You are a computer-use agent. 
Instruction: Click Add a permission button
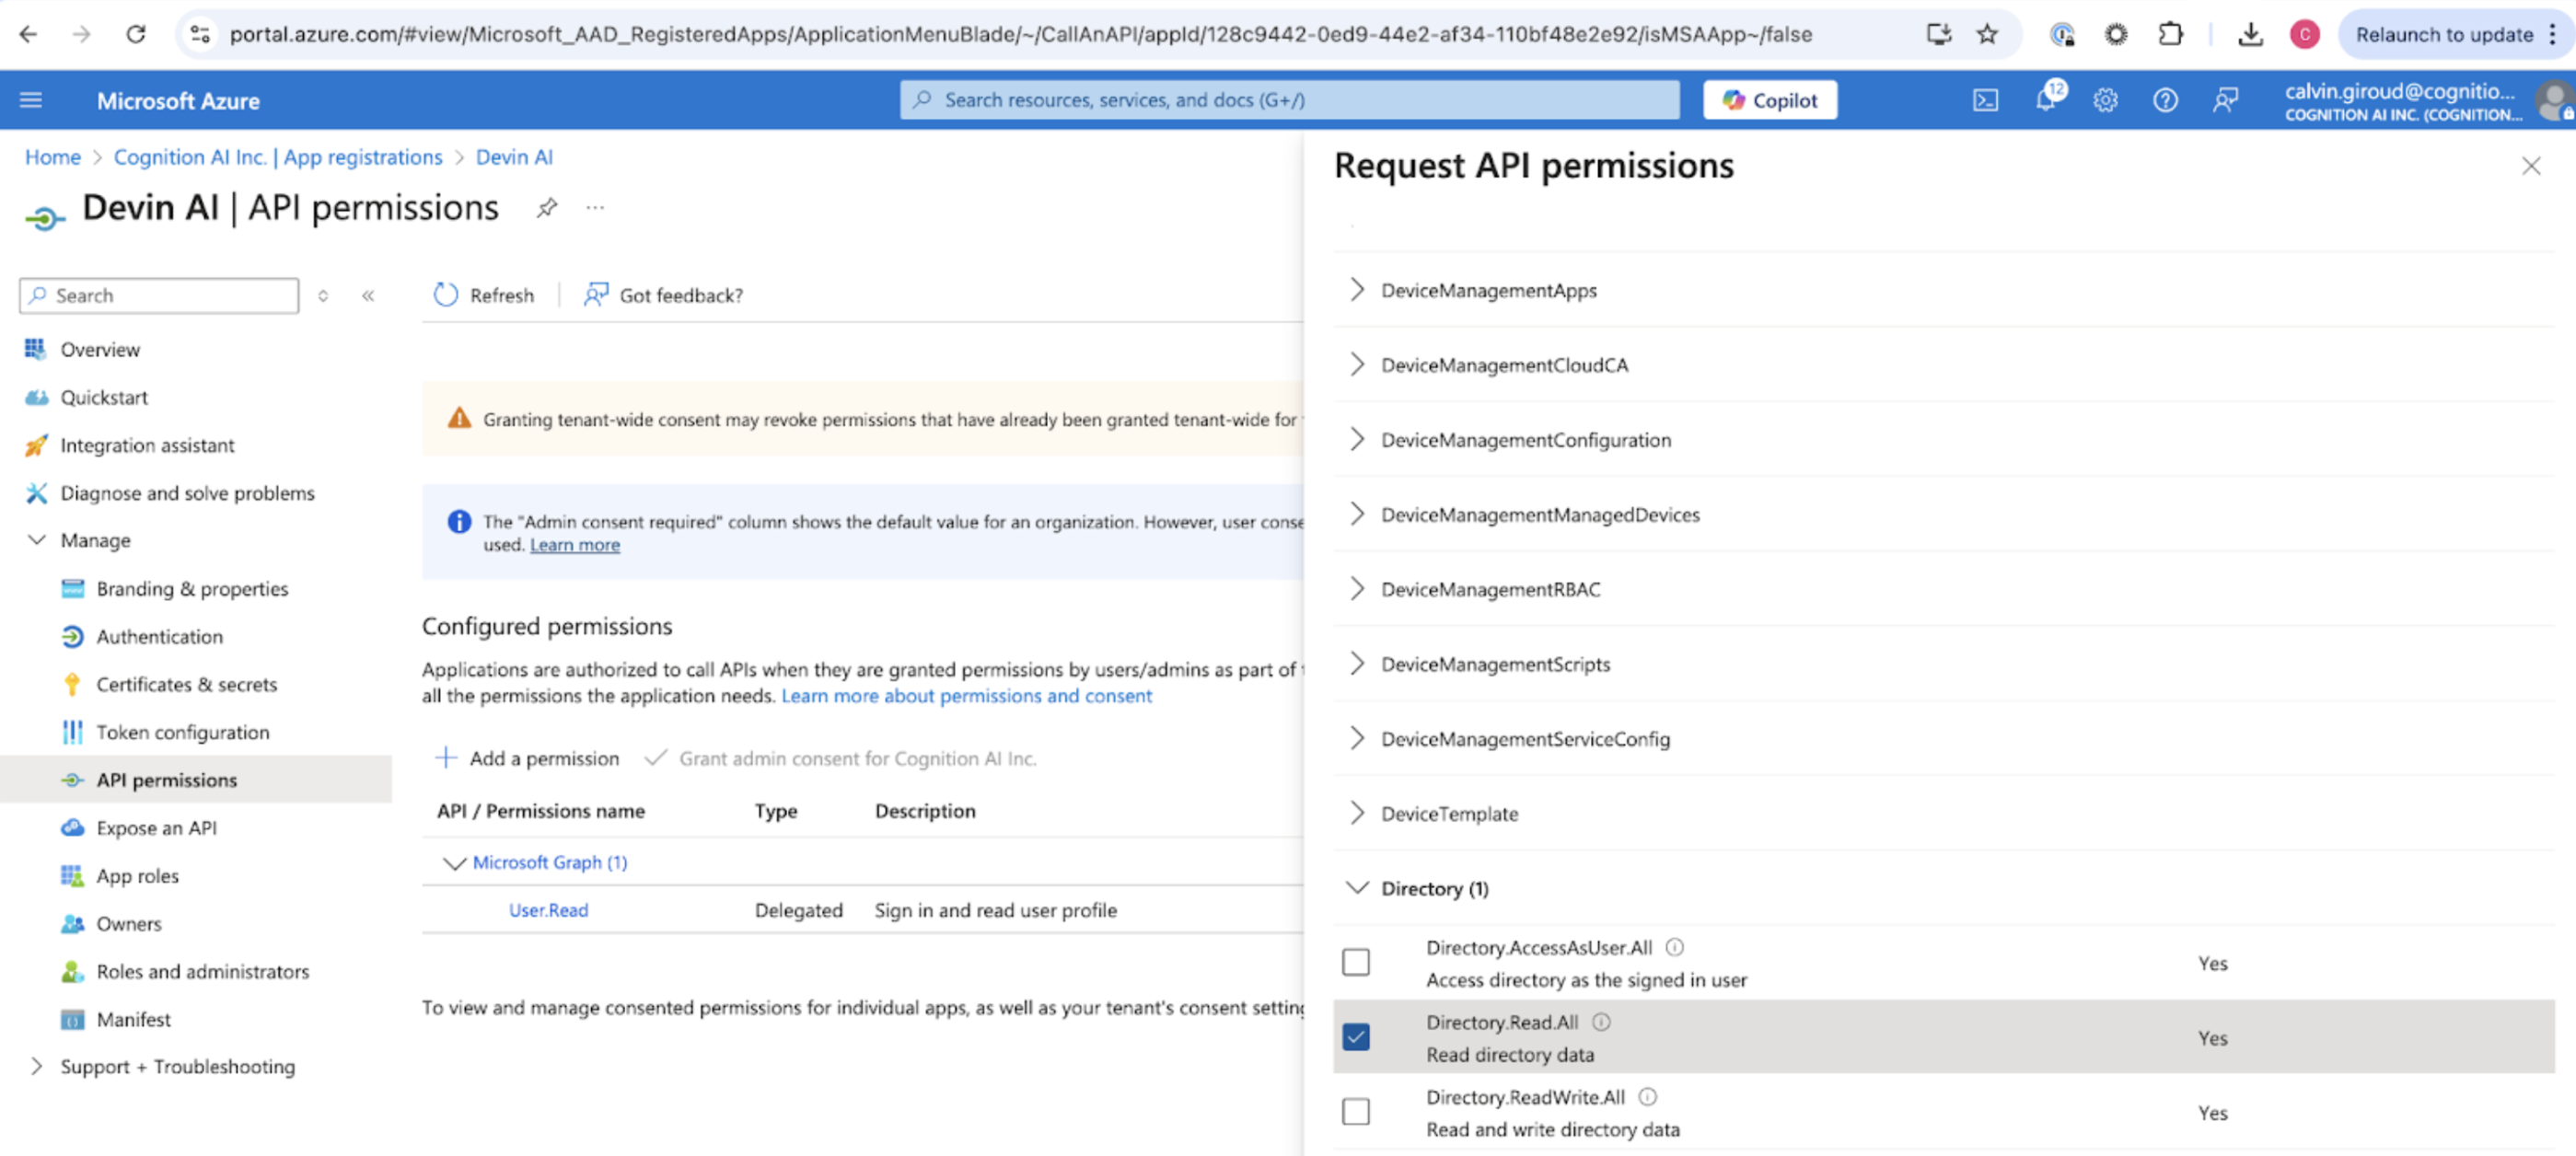(528, 758)
